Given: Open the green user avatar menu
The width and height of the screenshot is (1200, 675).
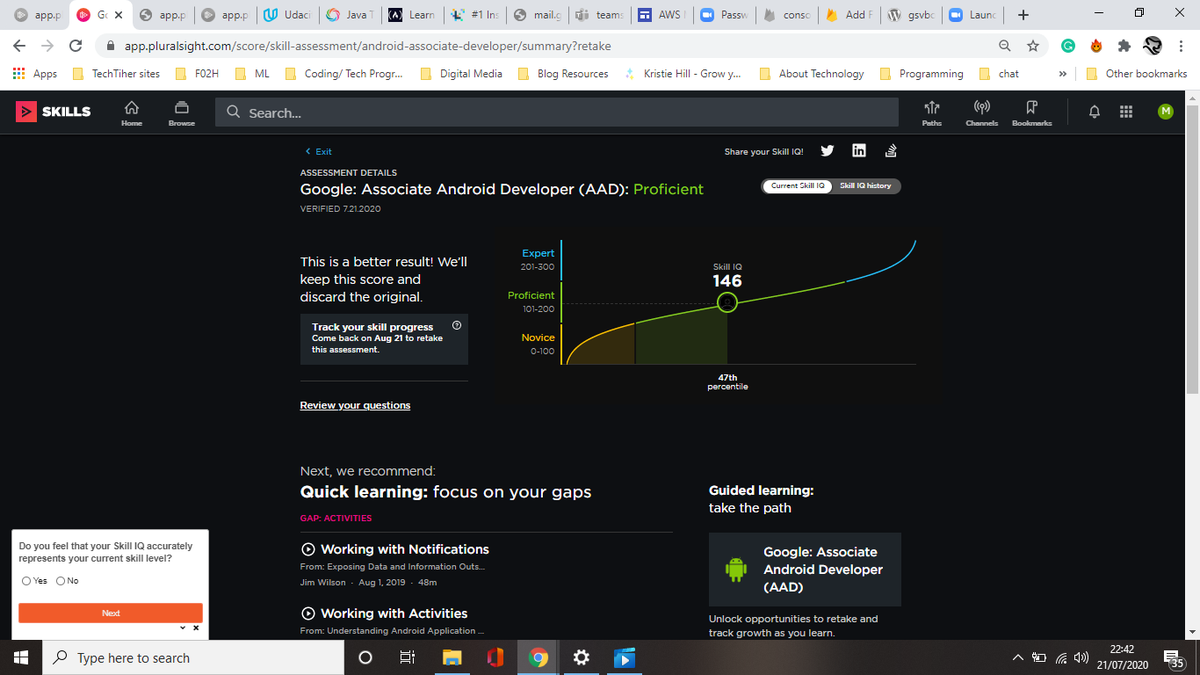Looking at the screenshot, I should pyautogui.click(x=1165, y=112).
